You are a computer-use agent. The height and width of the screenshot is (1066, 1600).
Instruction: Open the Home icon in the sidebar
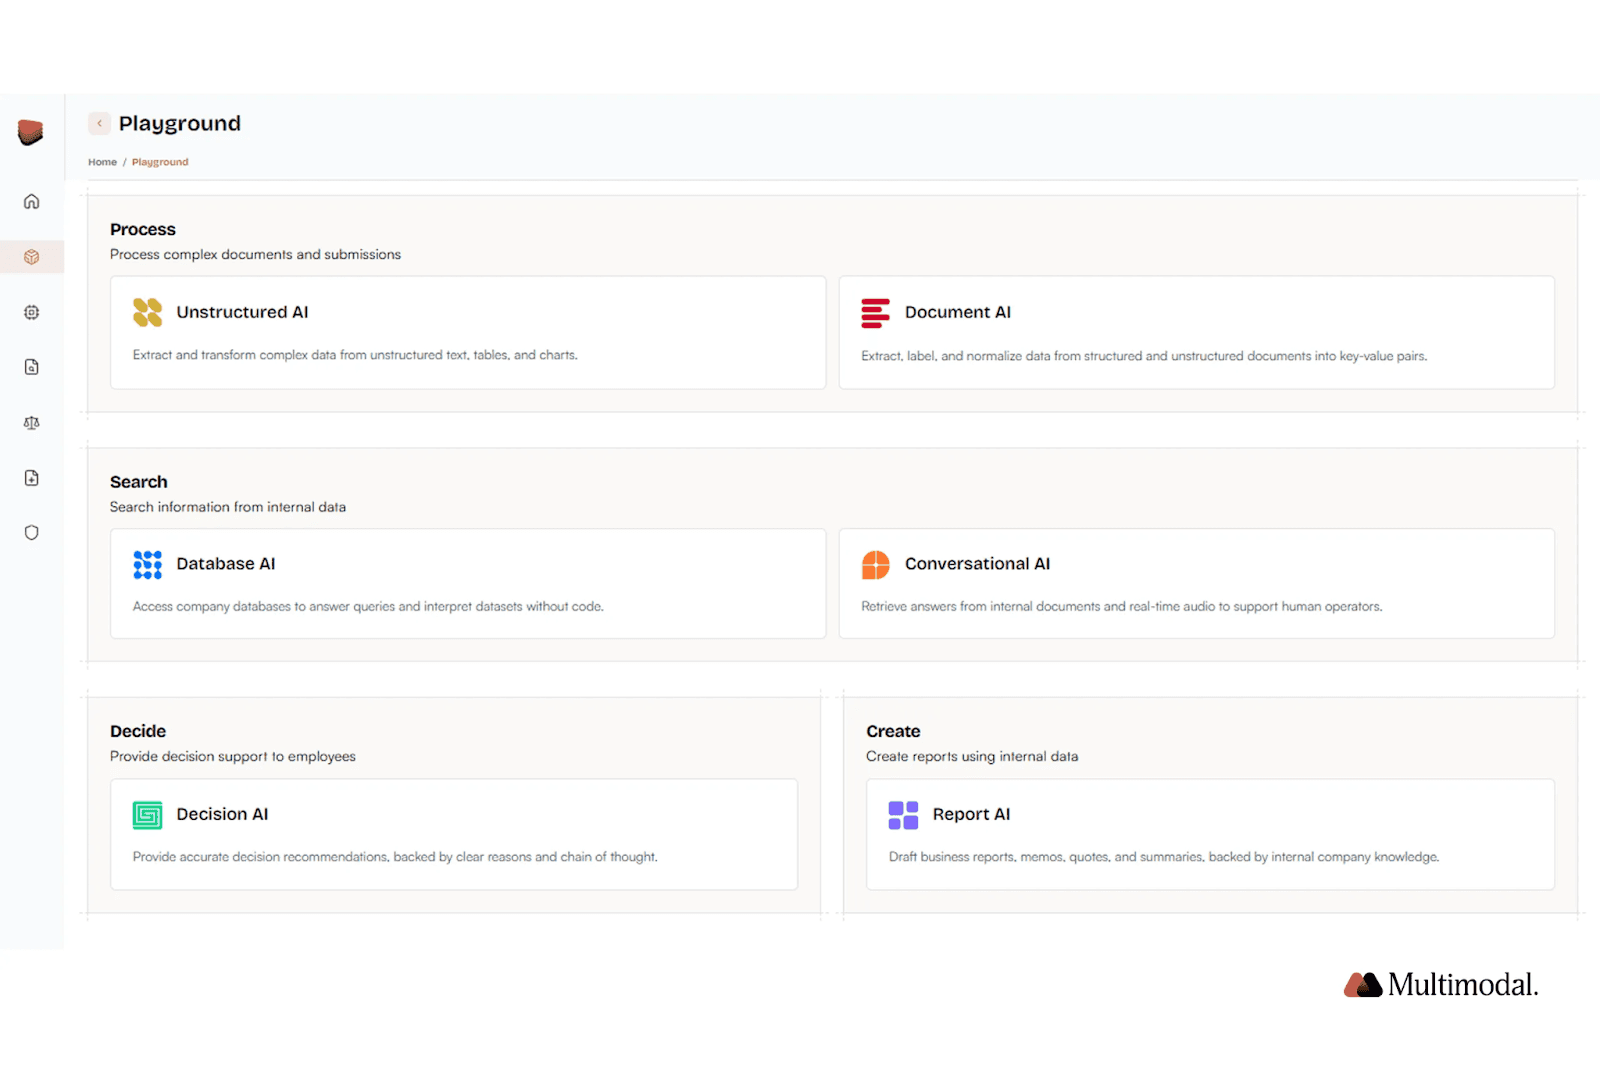[32, 202]
